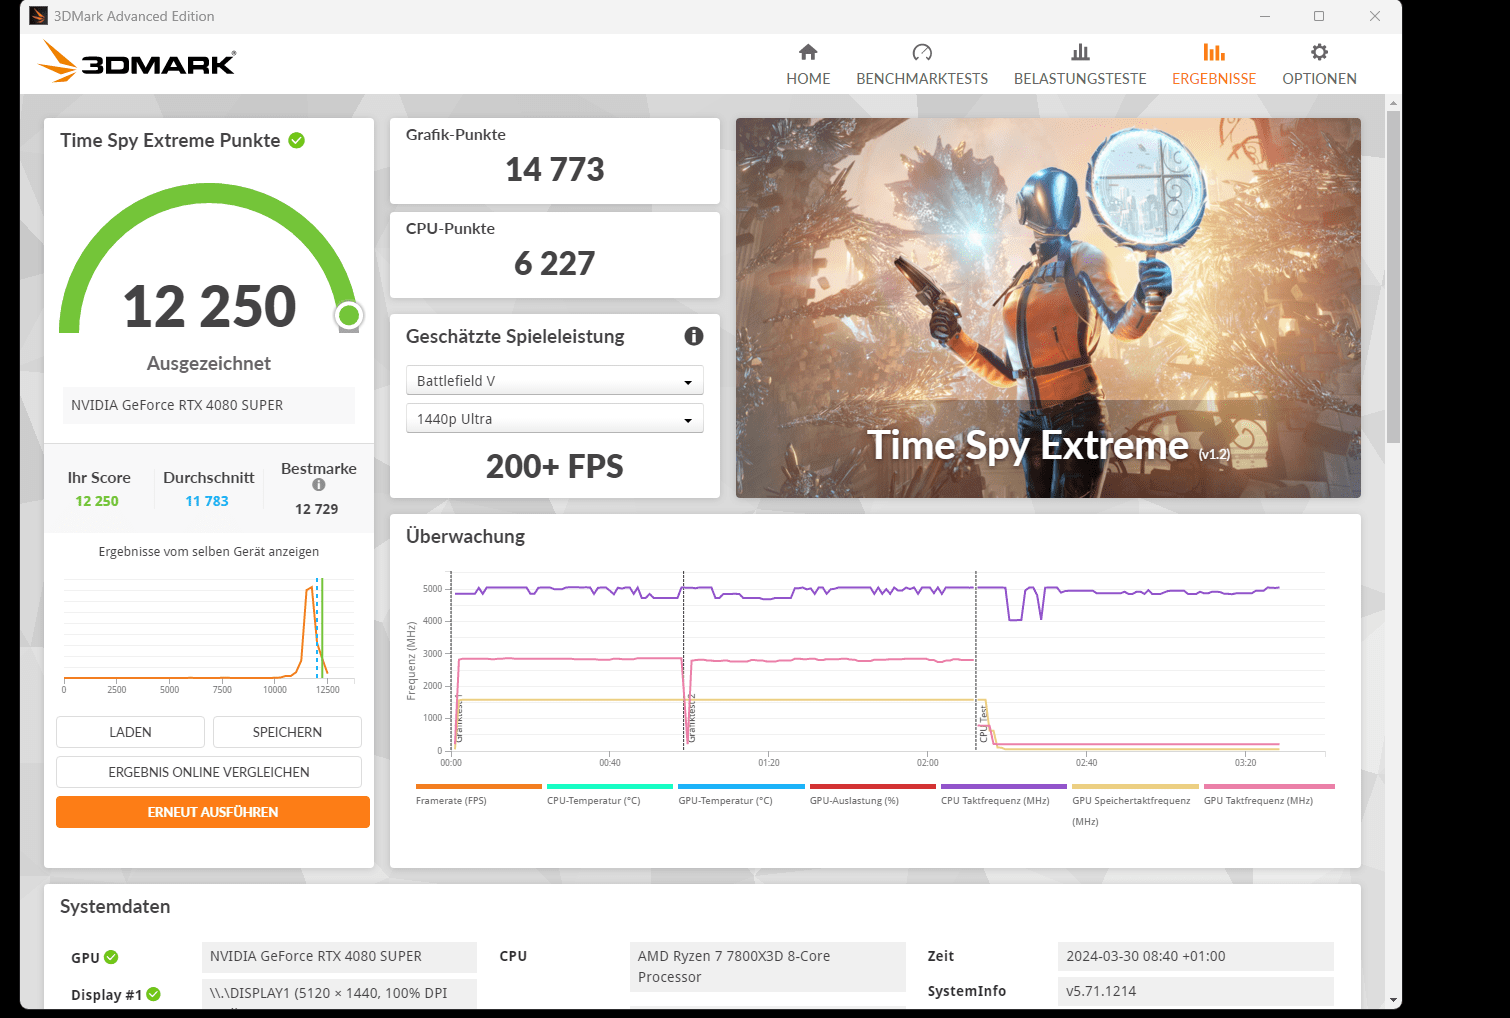
Task: Toggle Framerate (FPS) orange legend swatch
Action: click(x=478, y=787)
